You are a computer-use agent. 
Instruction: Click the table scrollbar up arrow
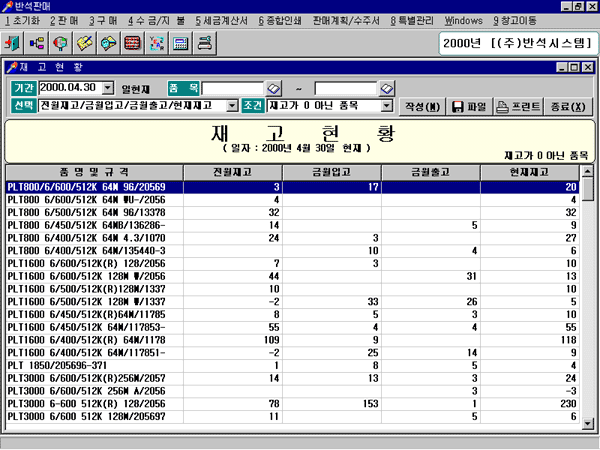(587, 171)
